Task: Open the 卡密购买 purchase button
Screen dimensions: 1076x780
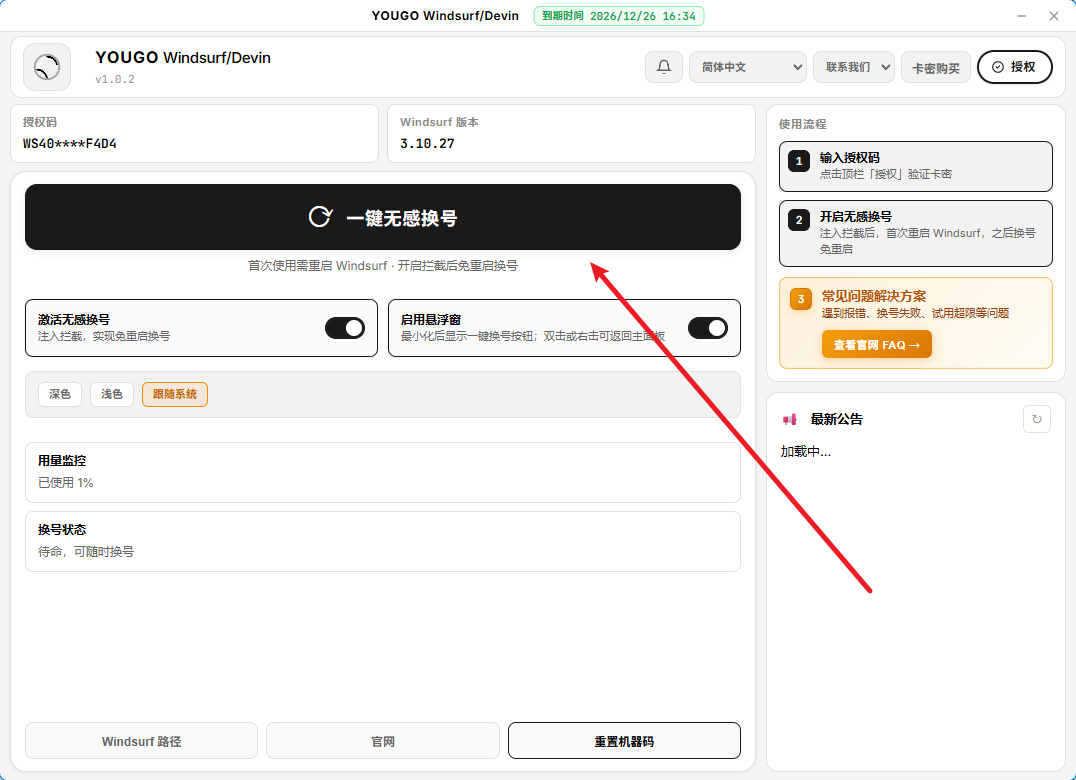Action: 935,68
